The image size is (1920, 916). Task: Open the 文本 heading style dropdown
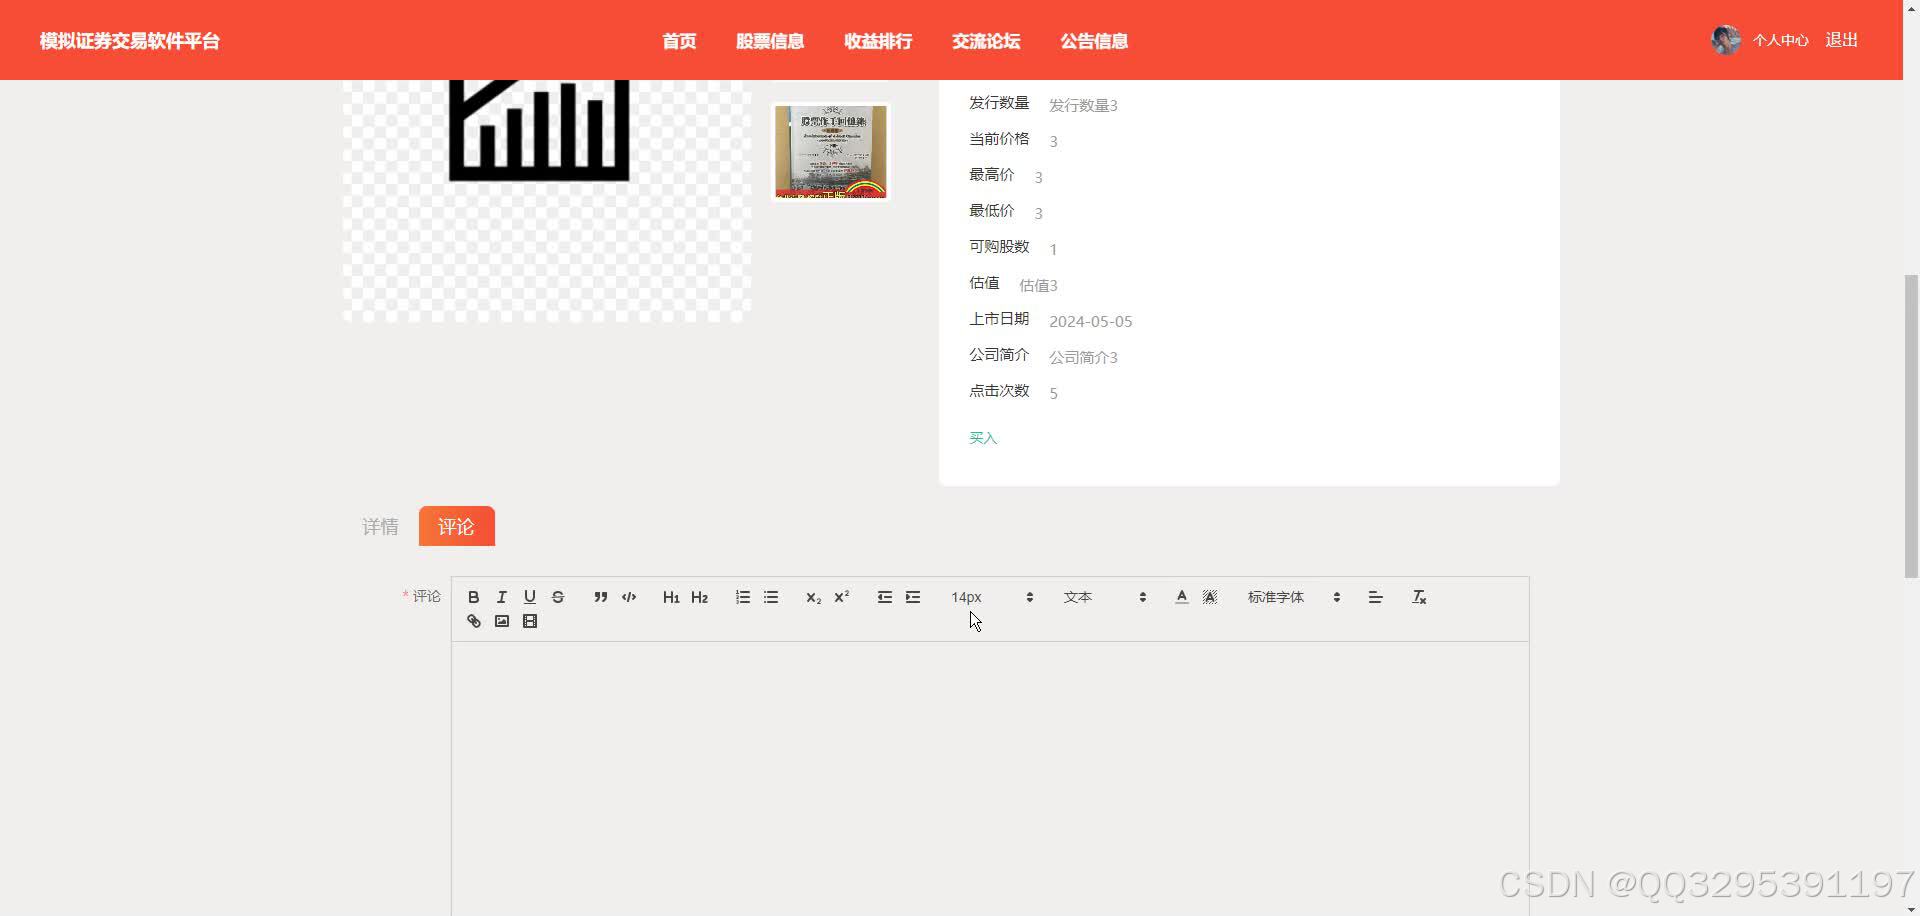1105,597
